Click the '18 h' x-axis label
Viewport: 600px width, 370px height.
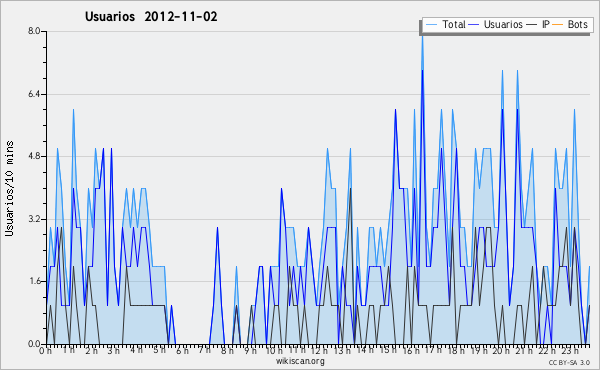(456, 350)
